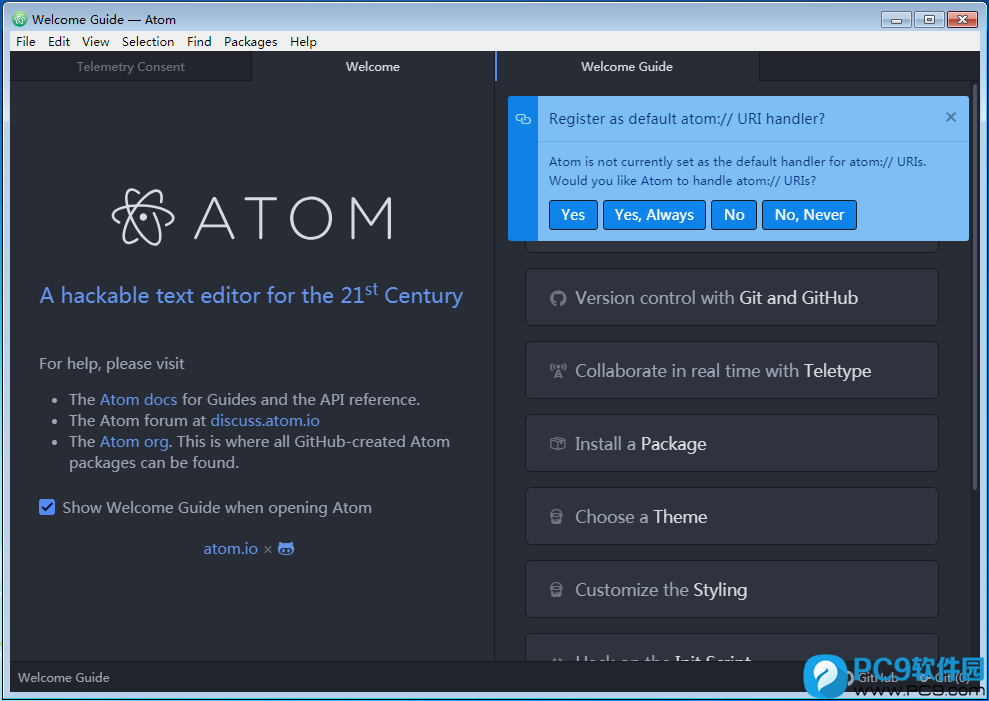
Task: Uncheck Show Welcome Guide when opening Atom
Action: point(47,507)
